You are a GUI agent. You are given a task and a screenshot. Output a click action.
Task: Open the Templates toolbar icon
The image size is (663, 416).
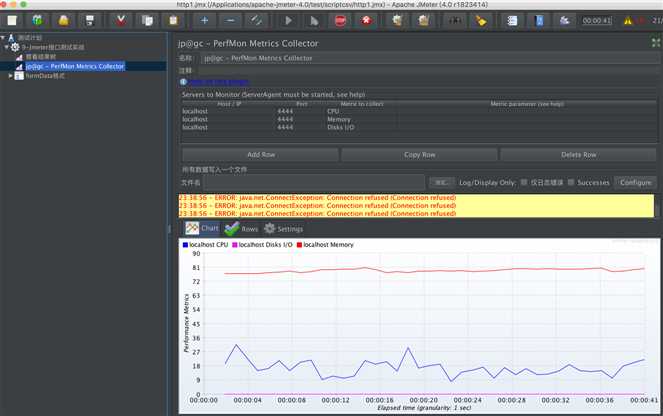[37, 20]
